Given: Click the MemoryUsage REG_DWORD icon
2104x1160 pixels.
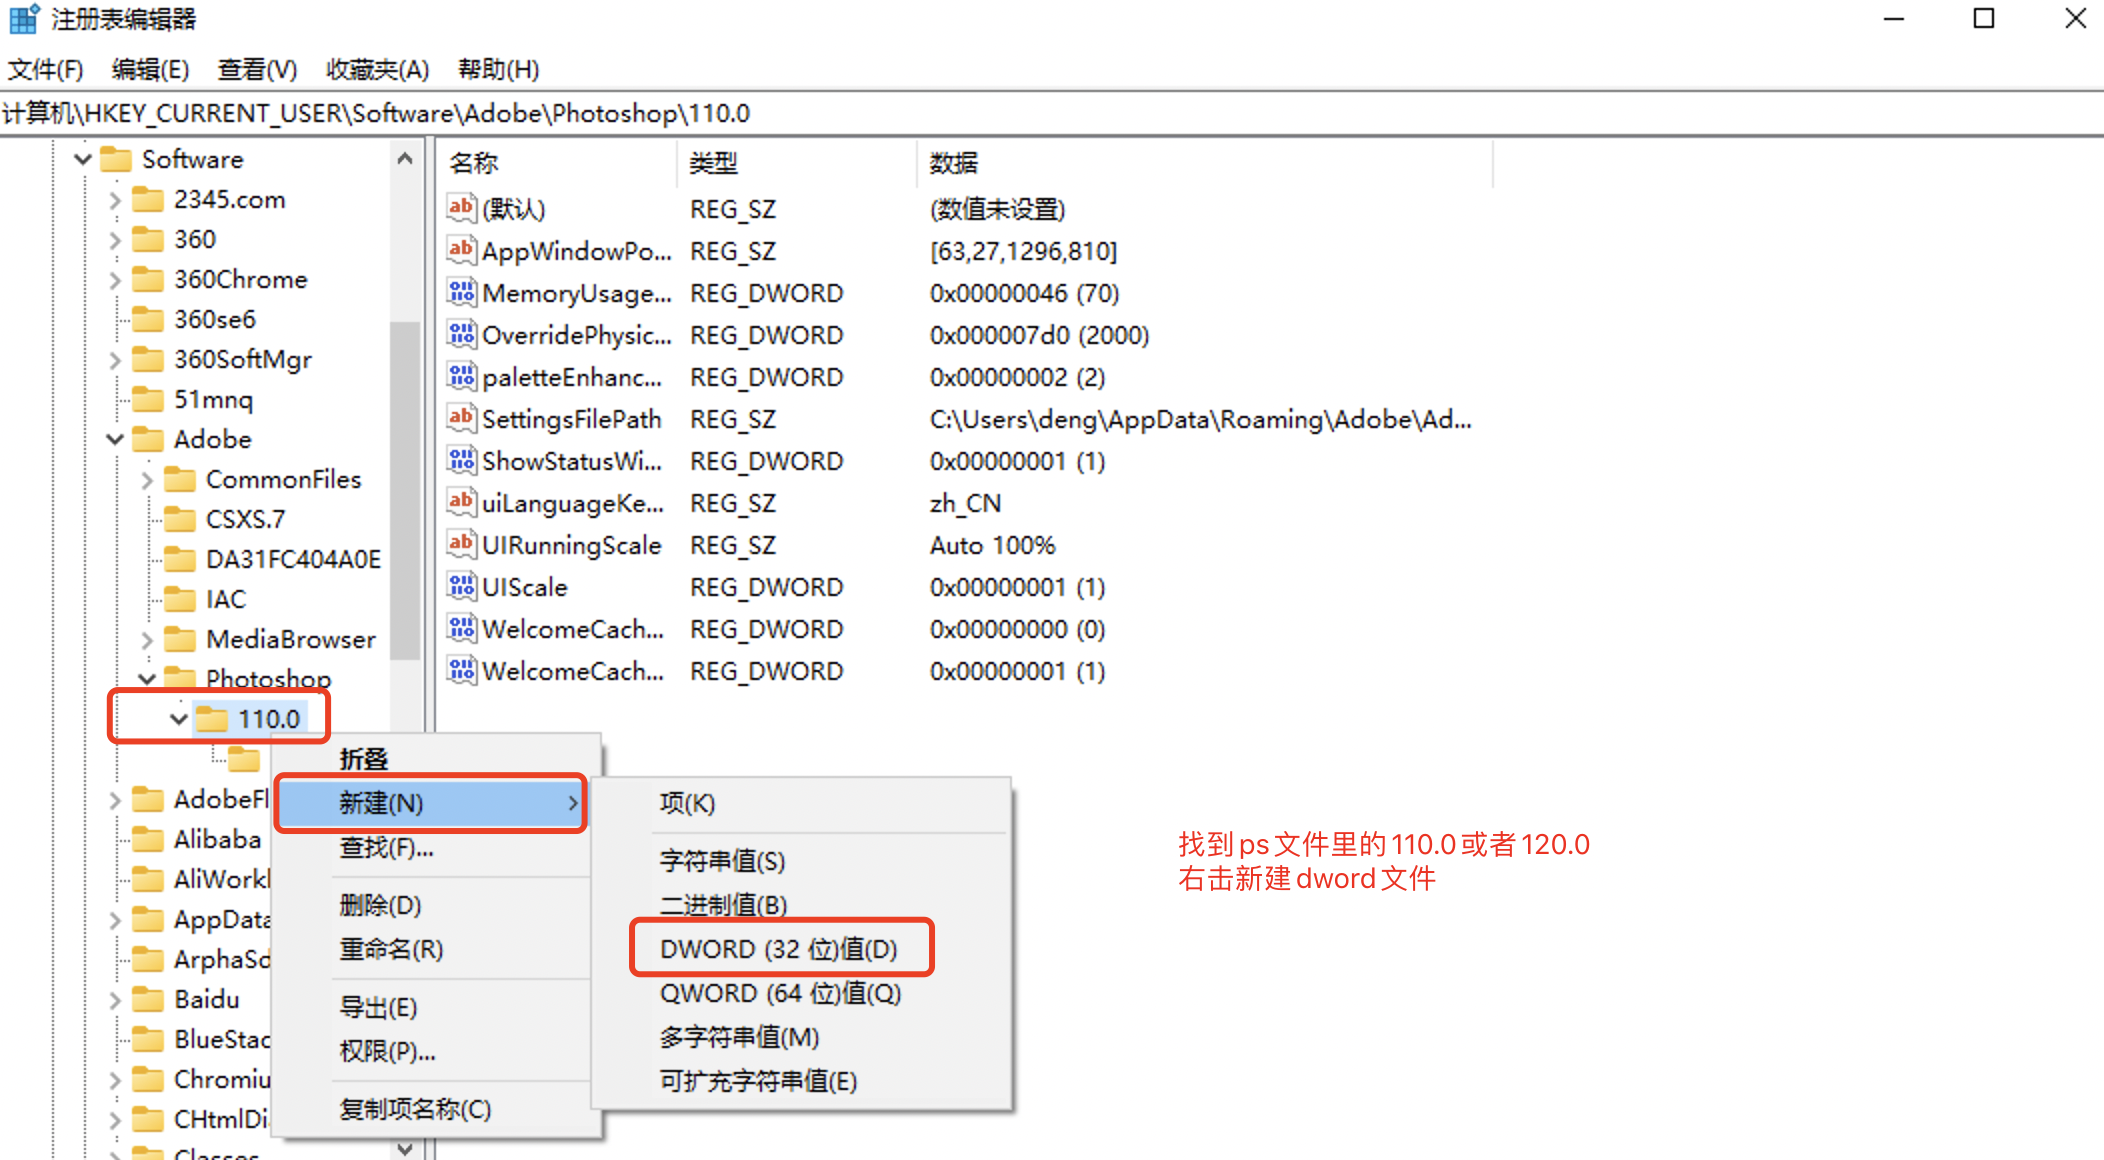Looking at the screenshot, I should point(461,292).
